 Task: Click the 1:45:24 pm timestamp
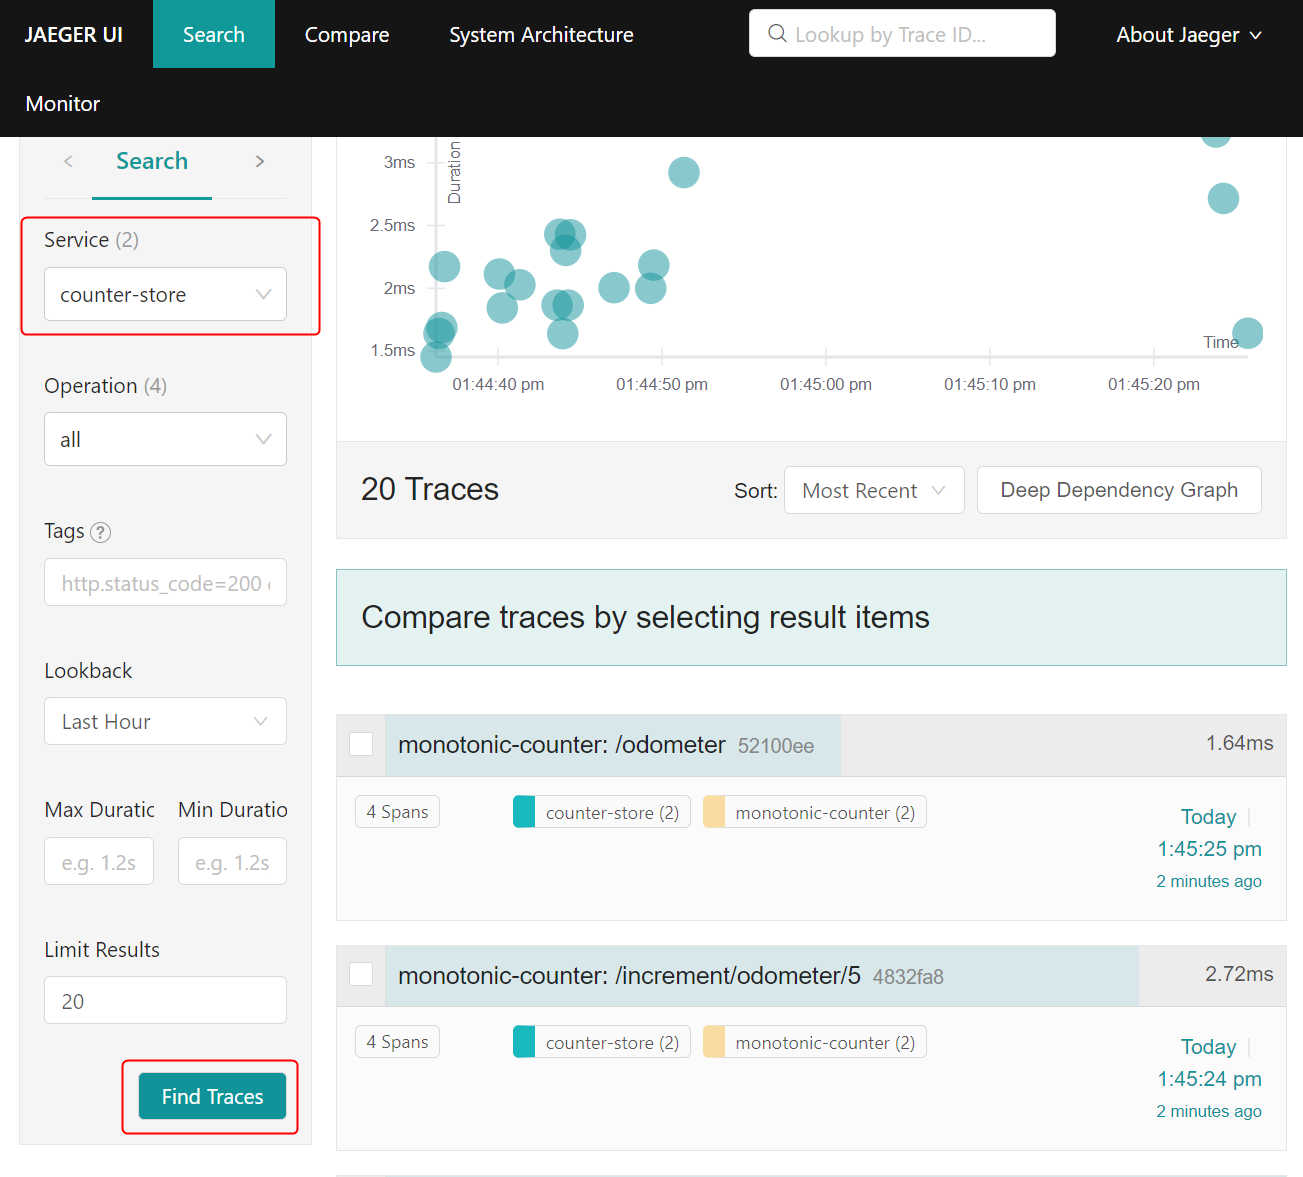coord(1209,1079)
